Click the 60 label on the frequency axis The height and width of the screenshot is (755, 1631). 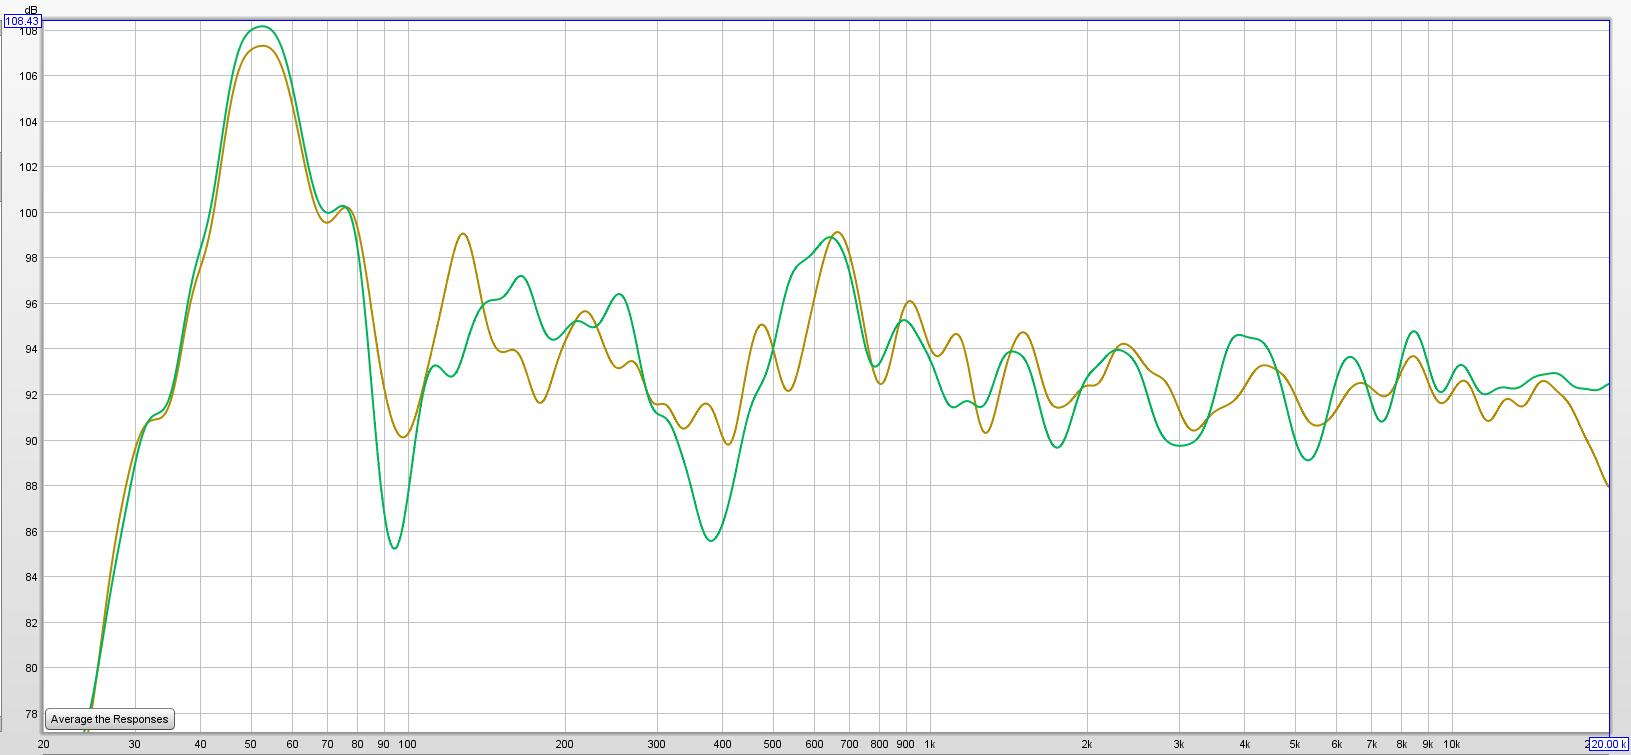[x=292, y=744]
